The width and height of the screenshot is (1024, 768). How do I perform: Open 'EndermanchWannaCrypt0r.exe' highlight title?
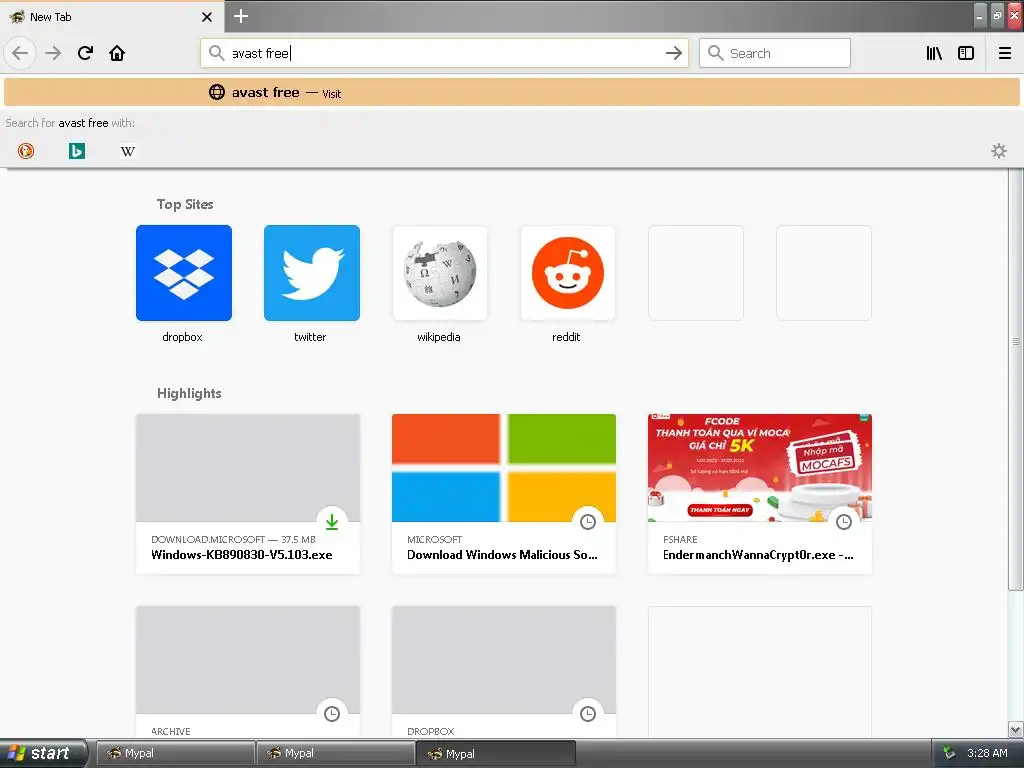[758, 555]
